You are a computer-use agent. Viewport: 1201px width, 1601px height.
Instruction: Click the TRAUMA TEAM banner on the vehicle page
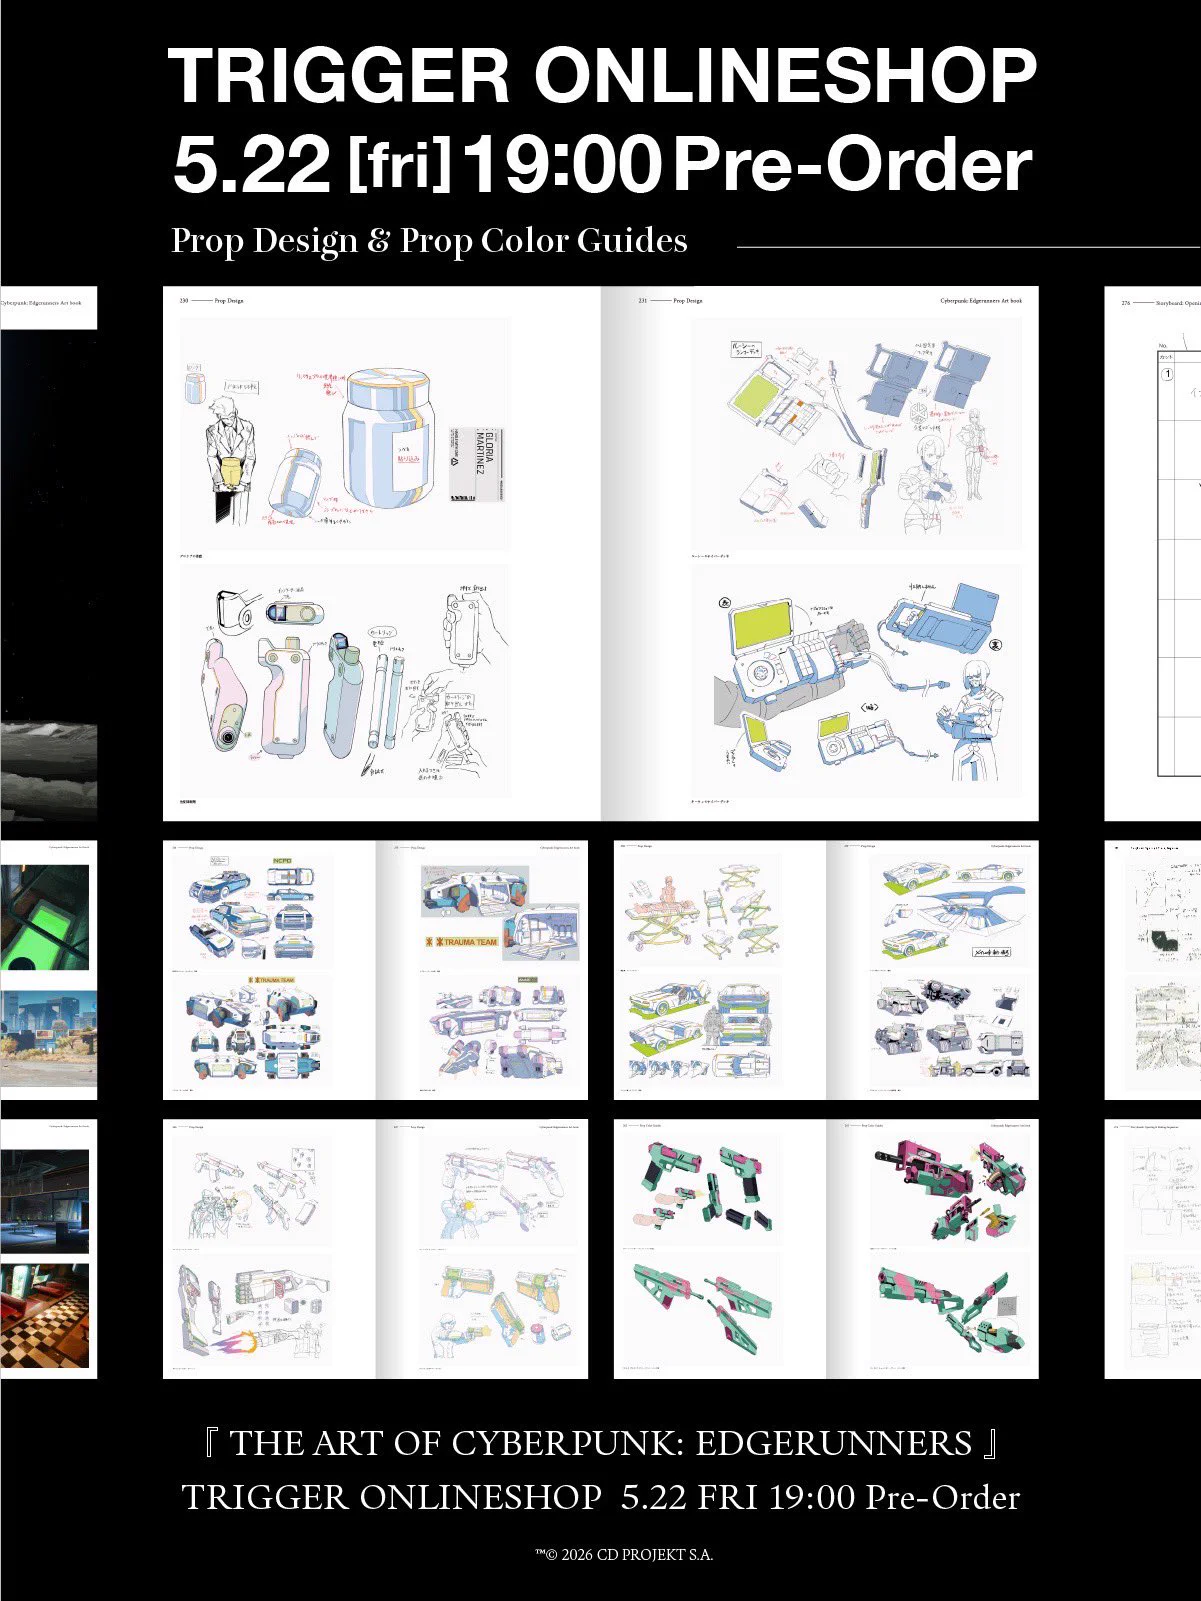pyautogui.click(x=462, y=942)
